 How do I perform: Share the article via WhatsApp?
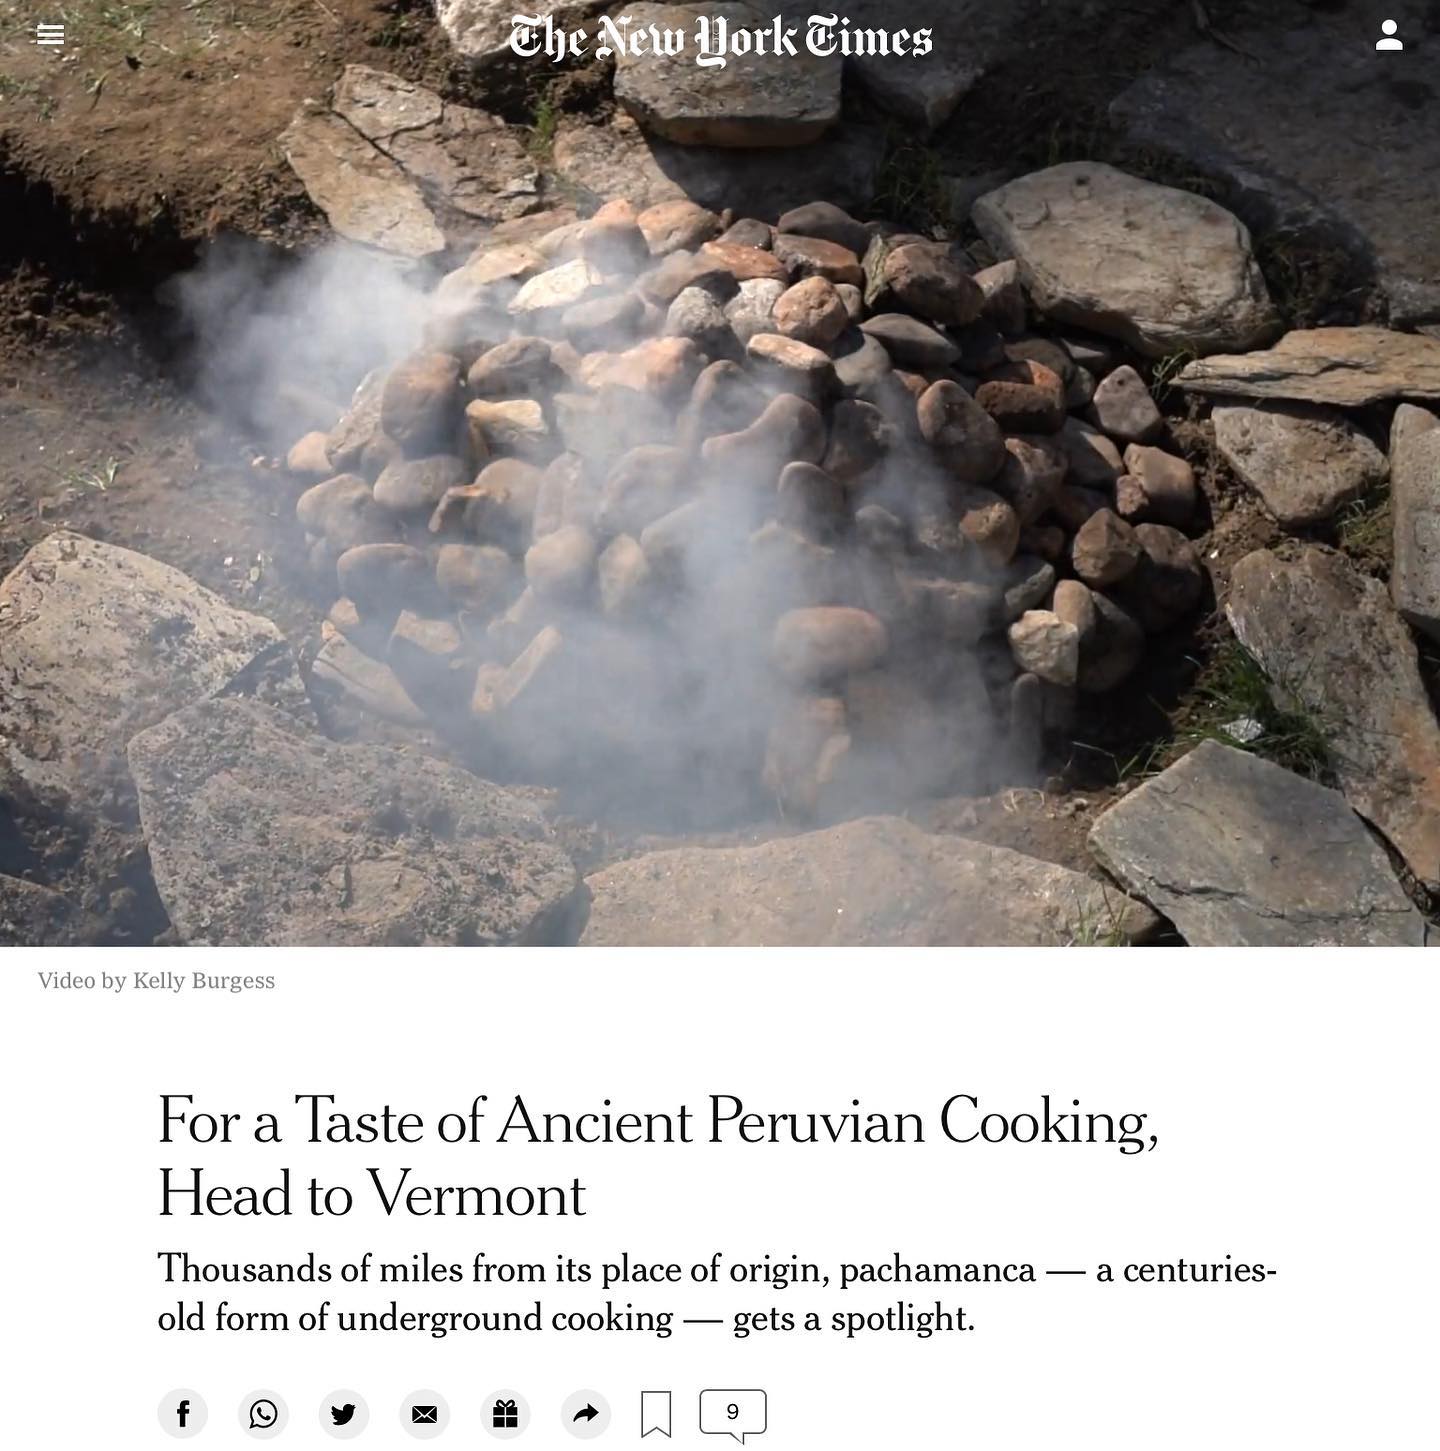point(263,1414)
